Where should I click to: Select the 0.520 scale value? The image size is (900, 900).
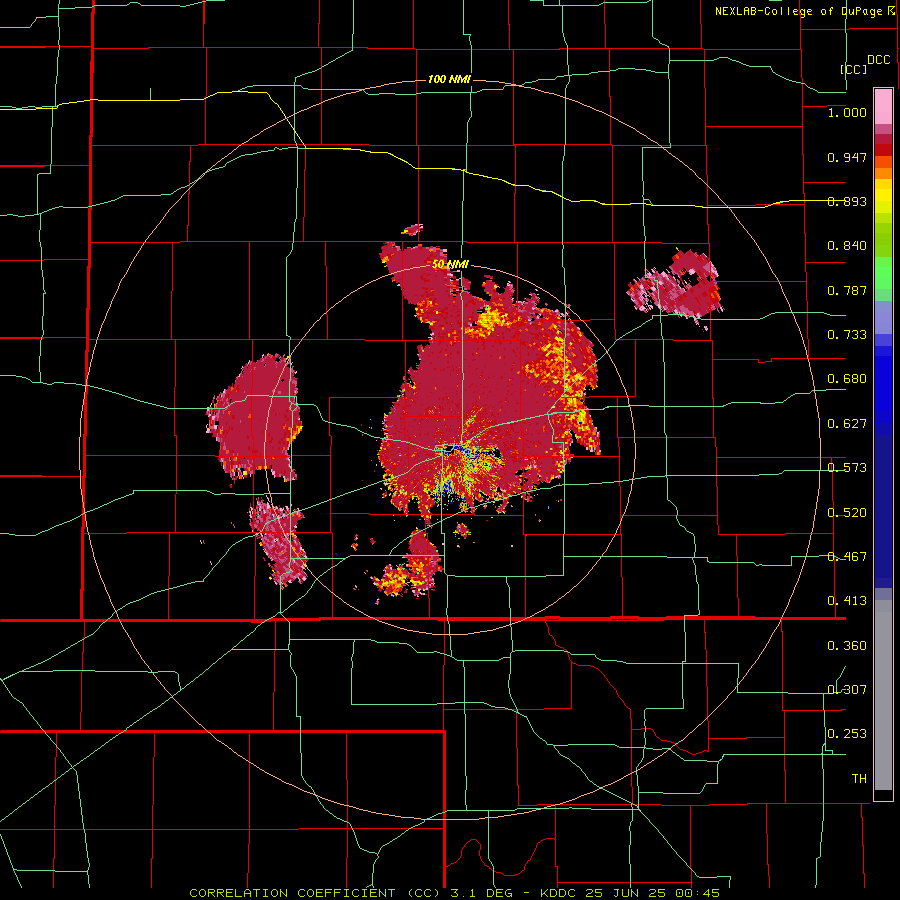coord(847,513)
